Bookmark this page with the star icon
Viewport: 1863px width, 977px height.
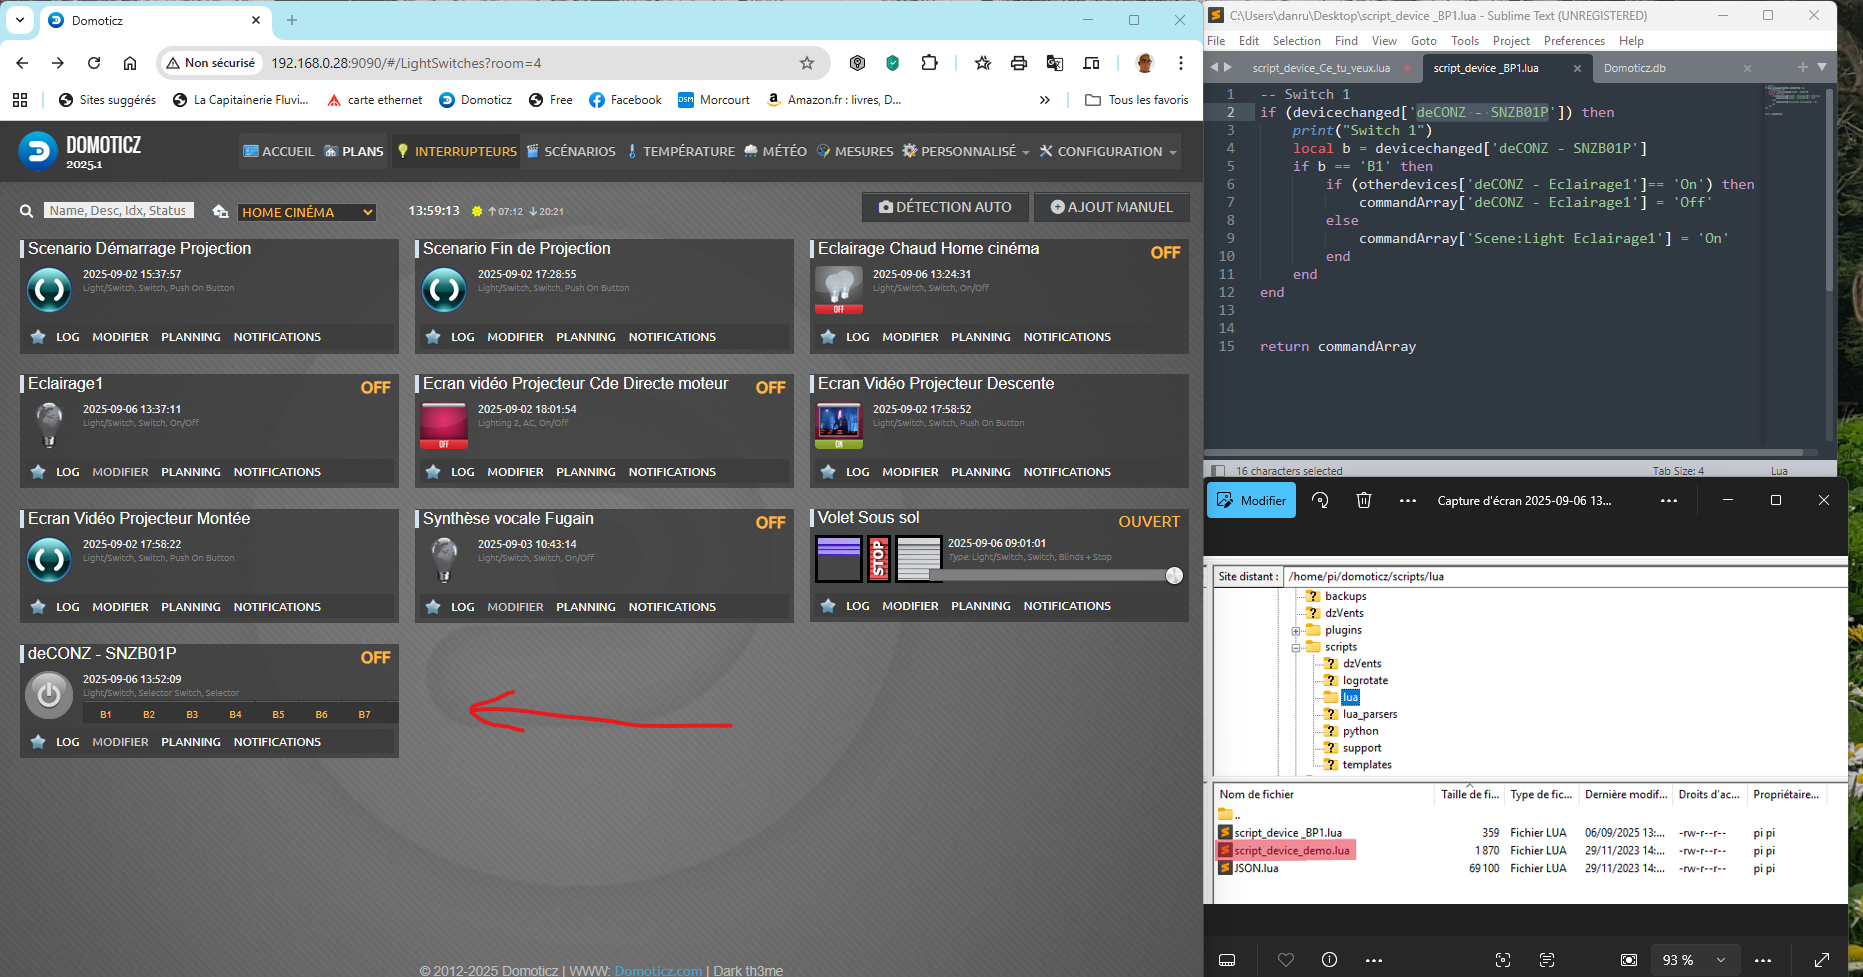807,63
